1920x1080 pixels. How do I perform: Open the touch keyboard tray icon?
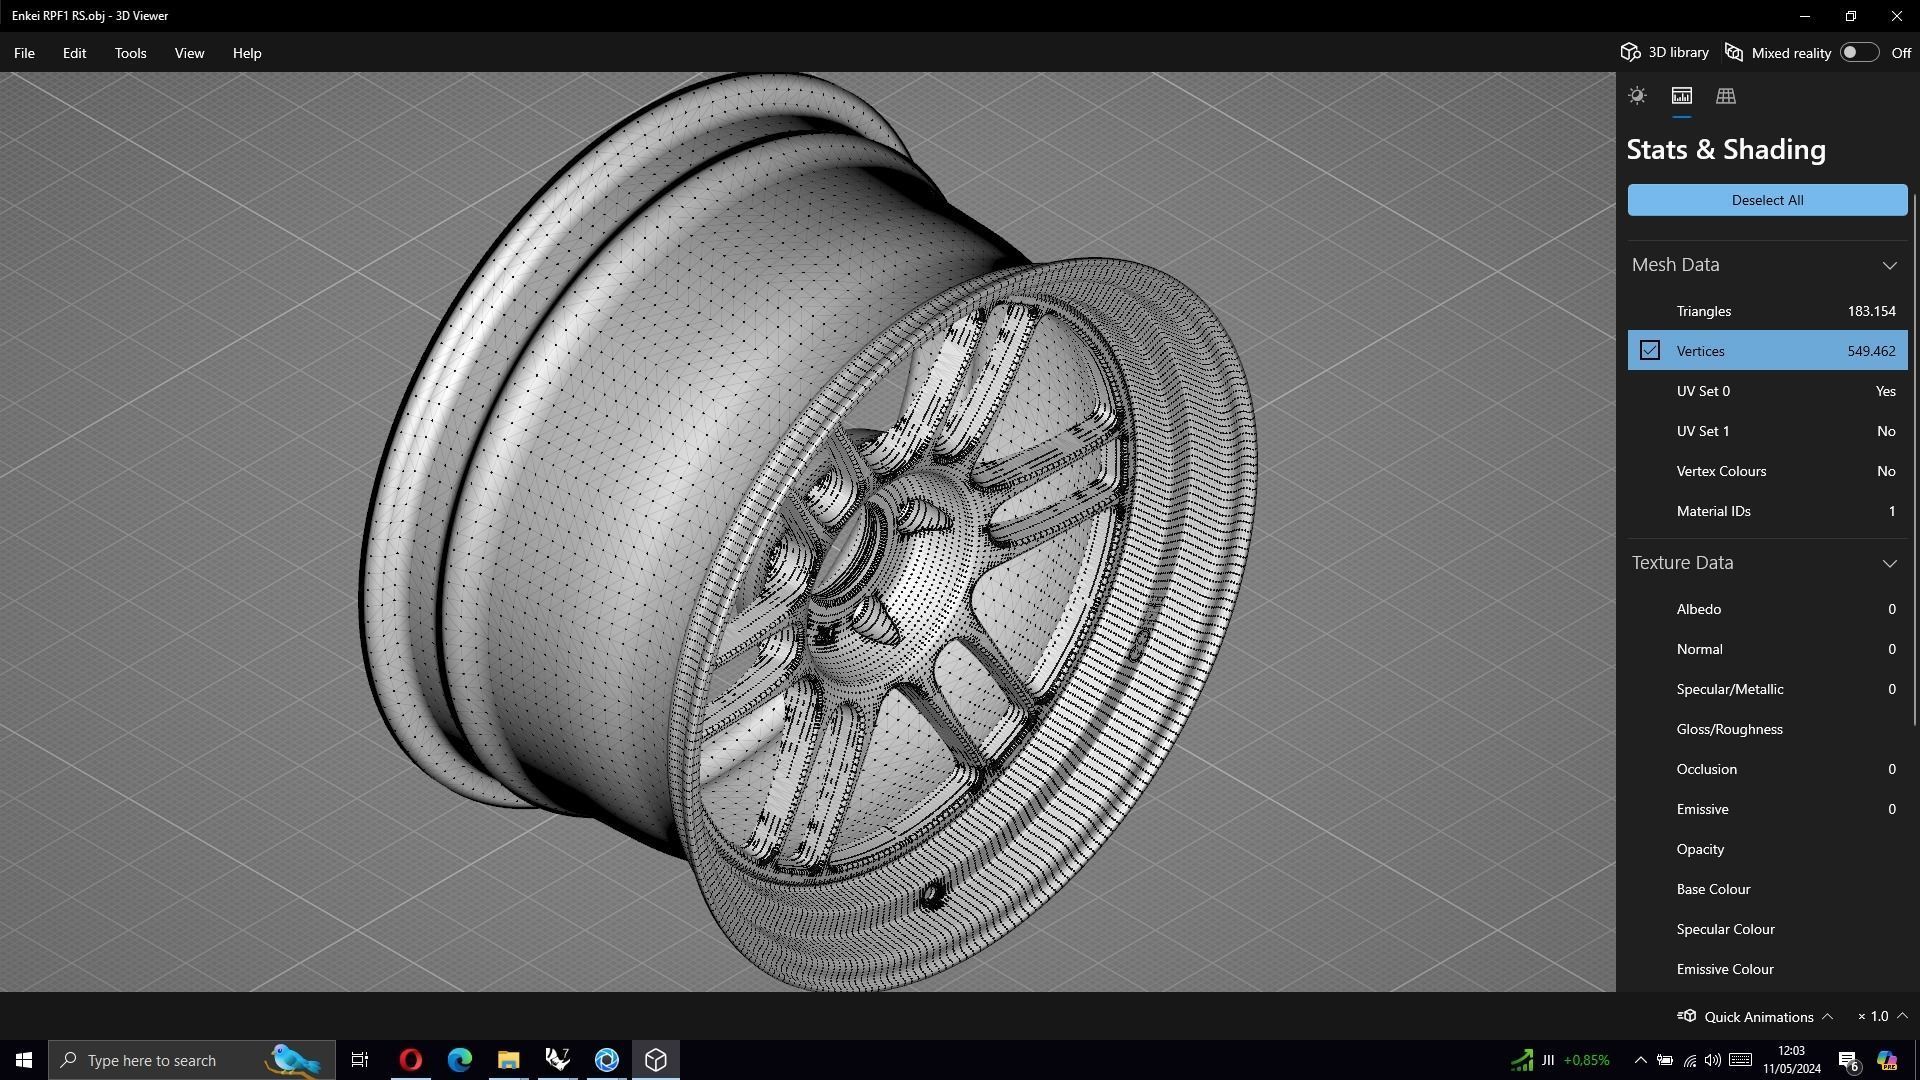1740,1060
